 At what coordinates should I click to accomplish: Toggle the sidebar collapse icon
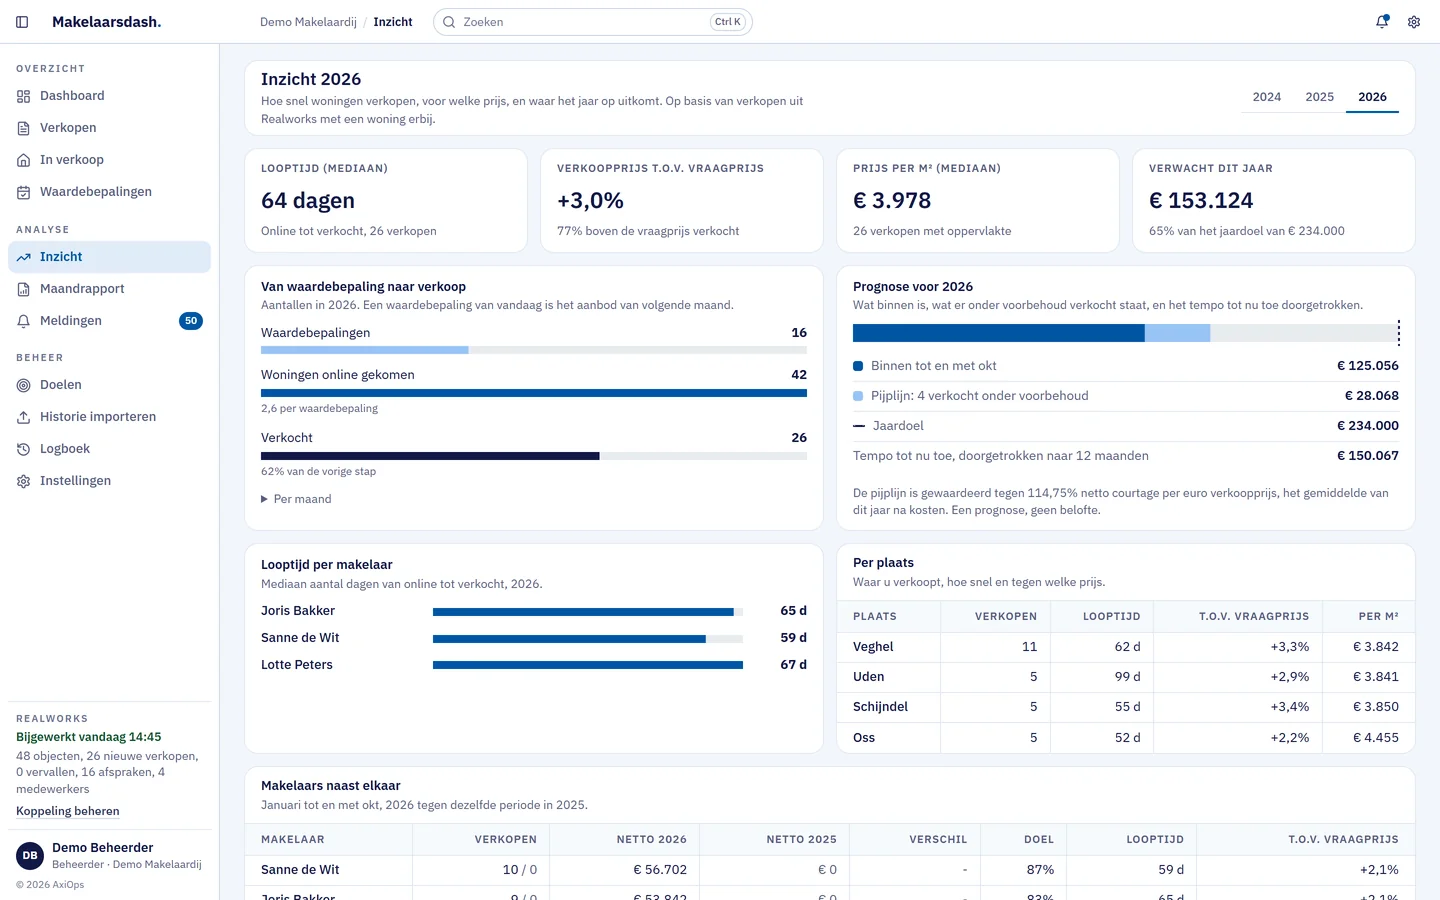[x=22, y=22]
